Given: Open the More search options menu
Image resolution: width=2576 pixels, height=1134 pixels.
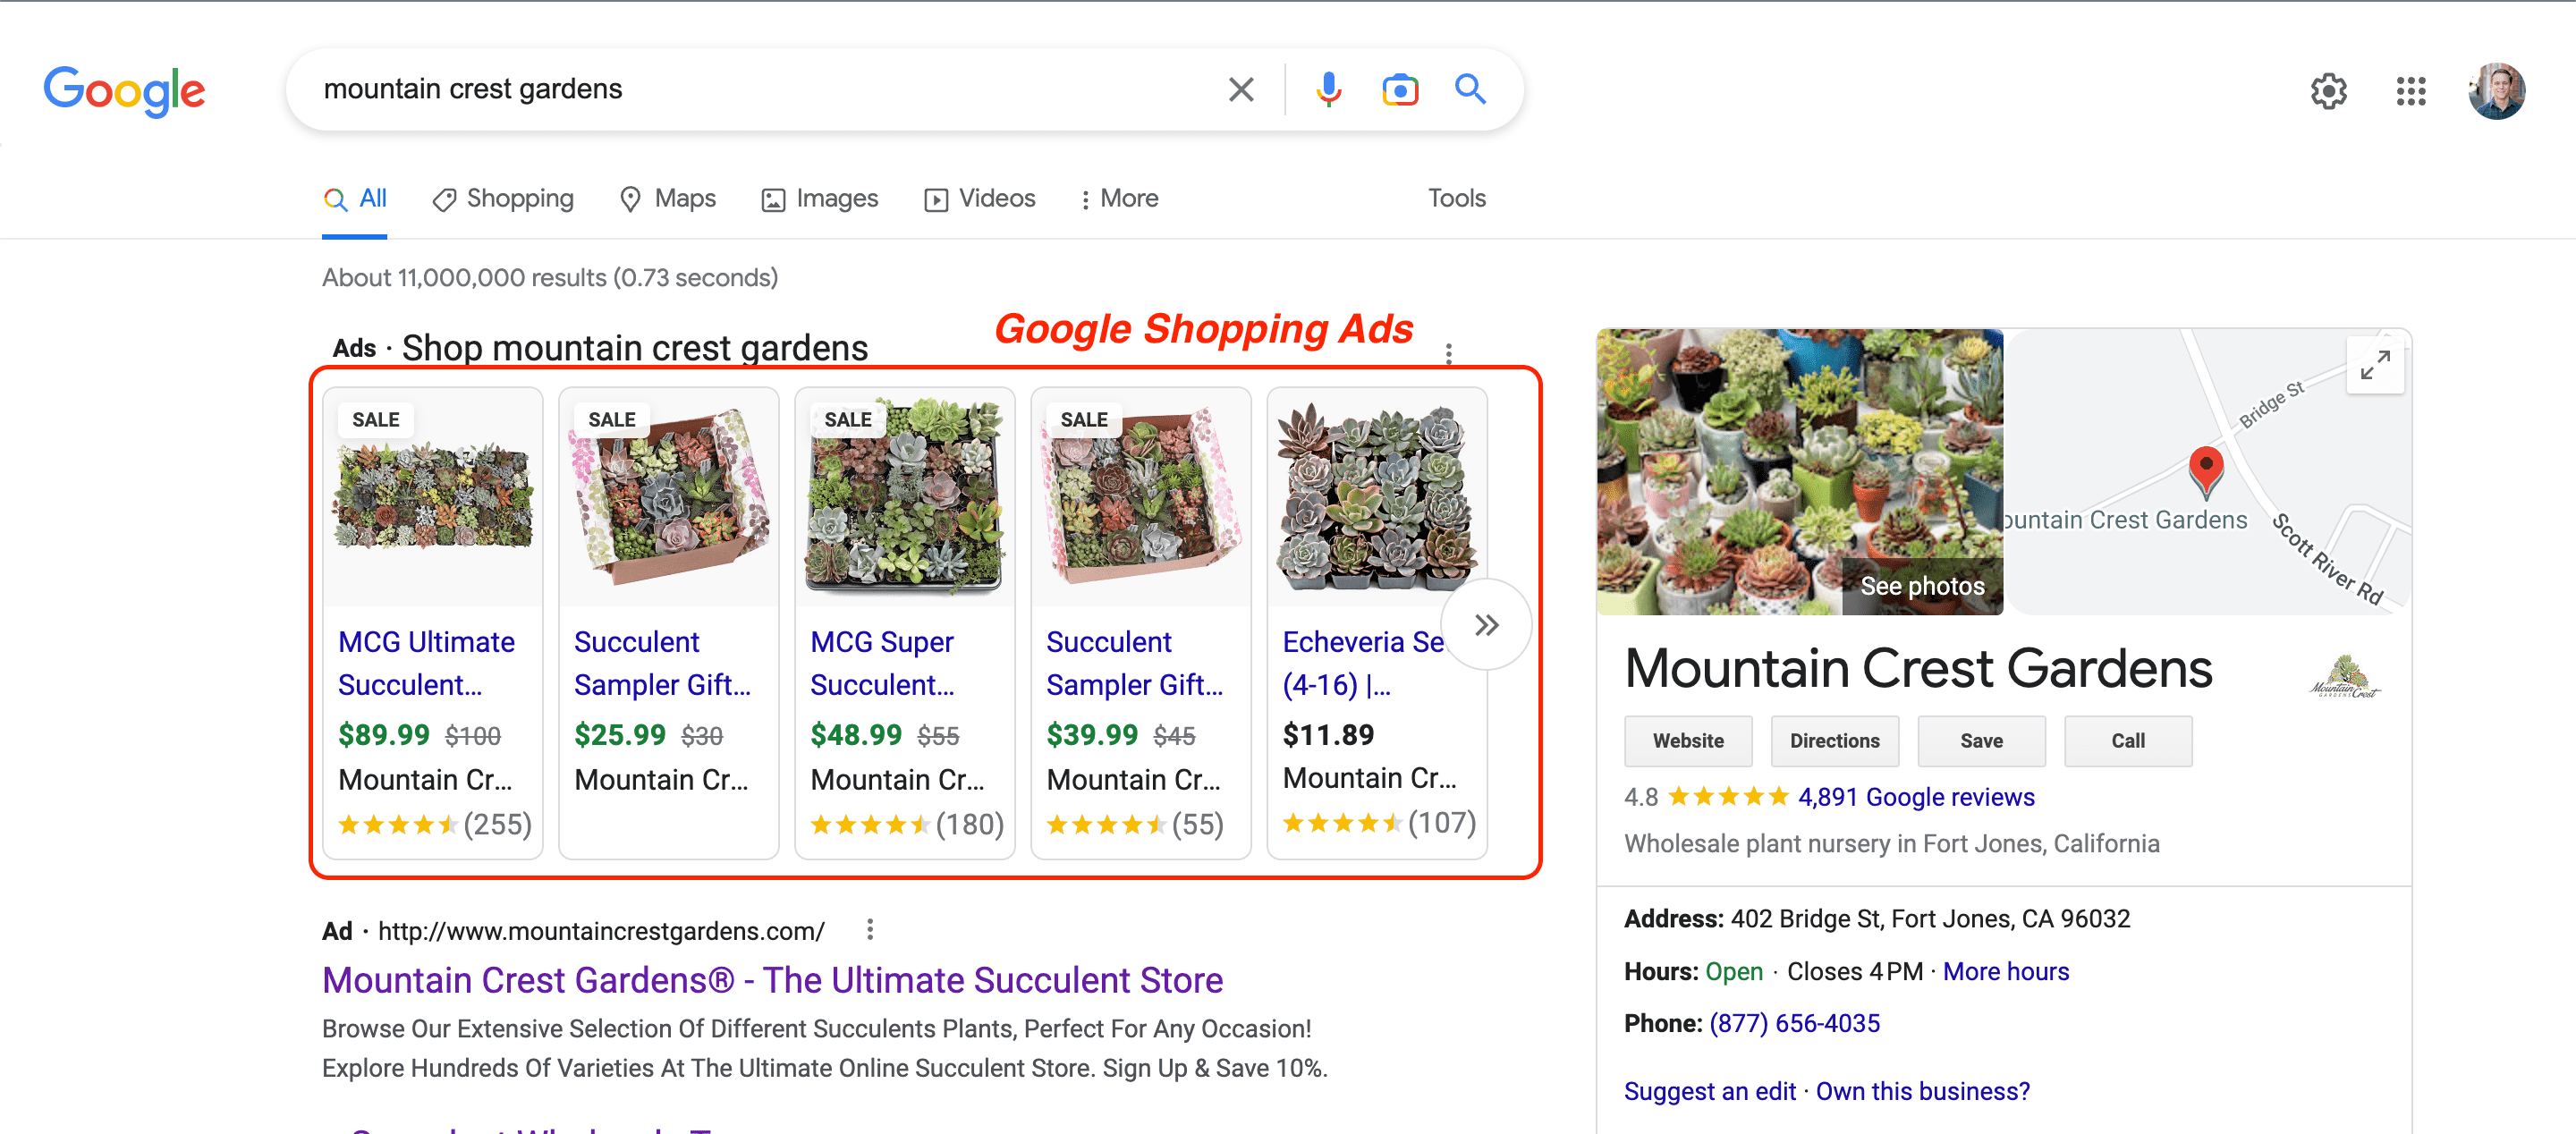Looking at the screenshot, I should coord(1118,198).
